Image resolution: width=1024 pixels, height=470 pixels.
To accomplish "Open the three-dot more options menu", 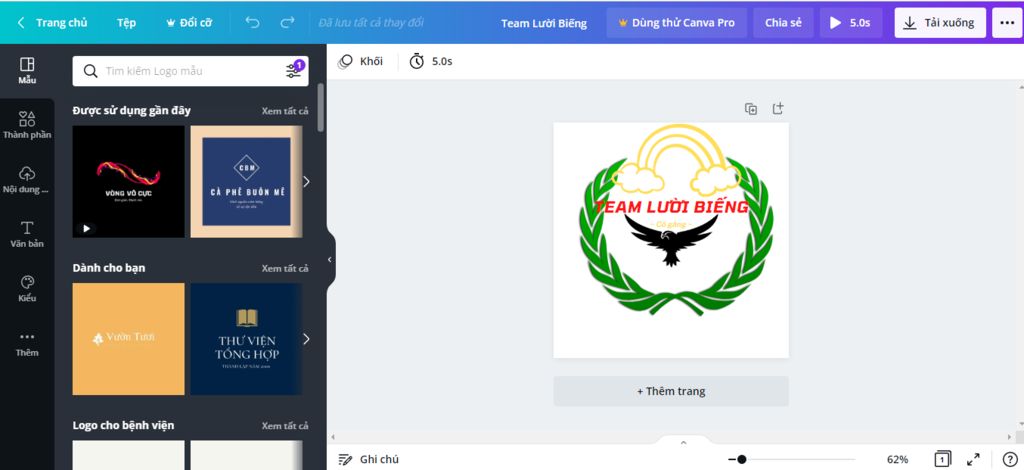I will click(1007, 23).
